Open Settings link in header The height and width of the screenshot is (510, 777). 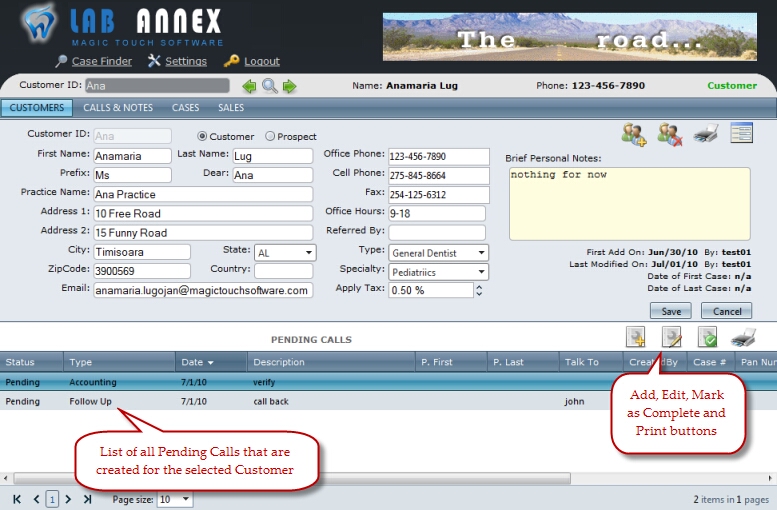click(x=186, y=61)
